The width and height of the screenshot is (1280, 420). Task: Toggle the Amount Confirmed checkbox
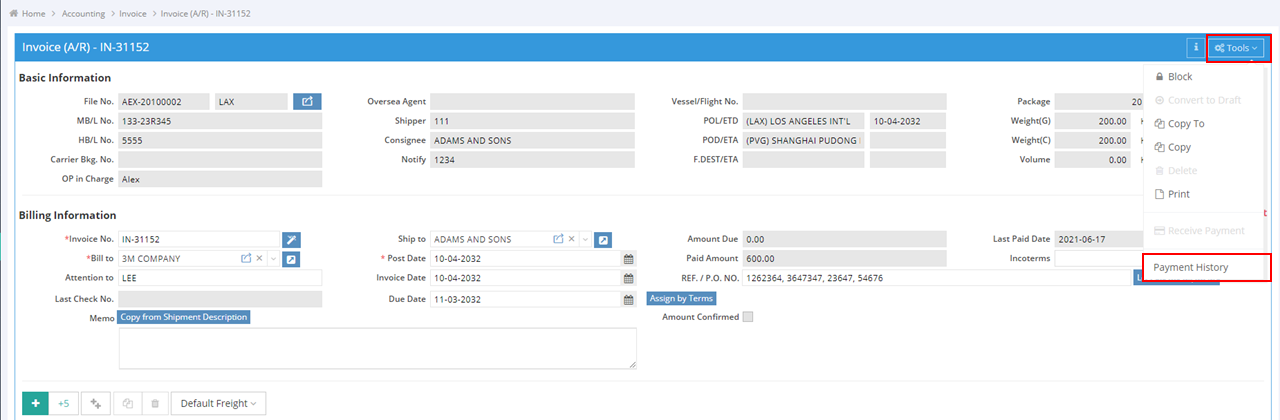coord(748,317)
